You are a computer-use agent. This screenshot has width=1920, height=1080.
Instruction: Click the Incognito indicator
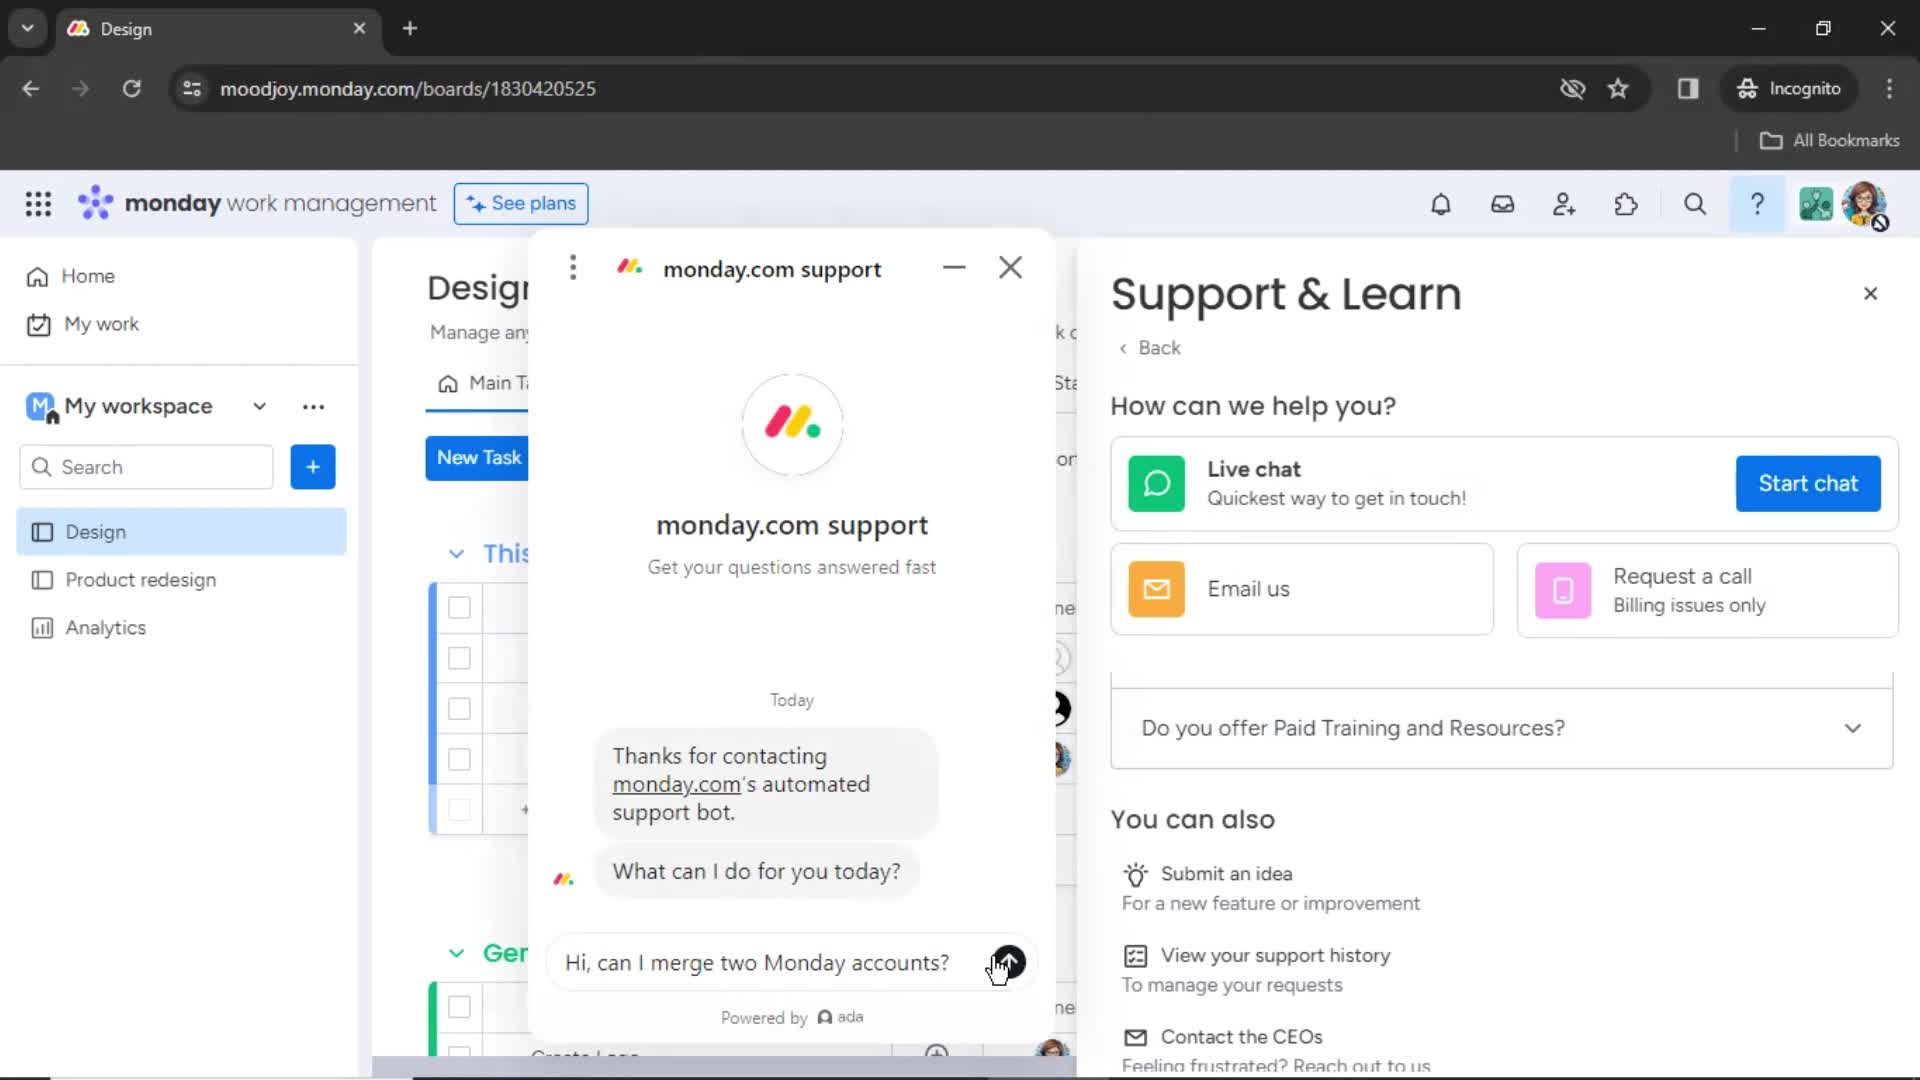click(x=1788, y=89)
